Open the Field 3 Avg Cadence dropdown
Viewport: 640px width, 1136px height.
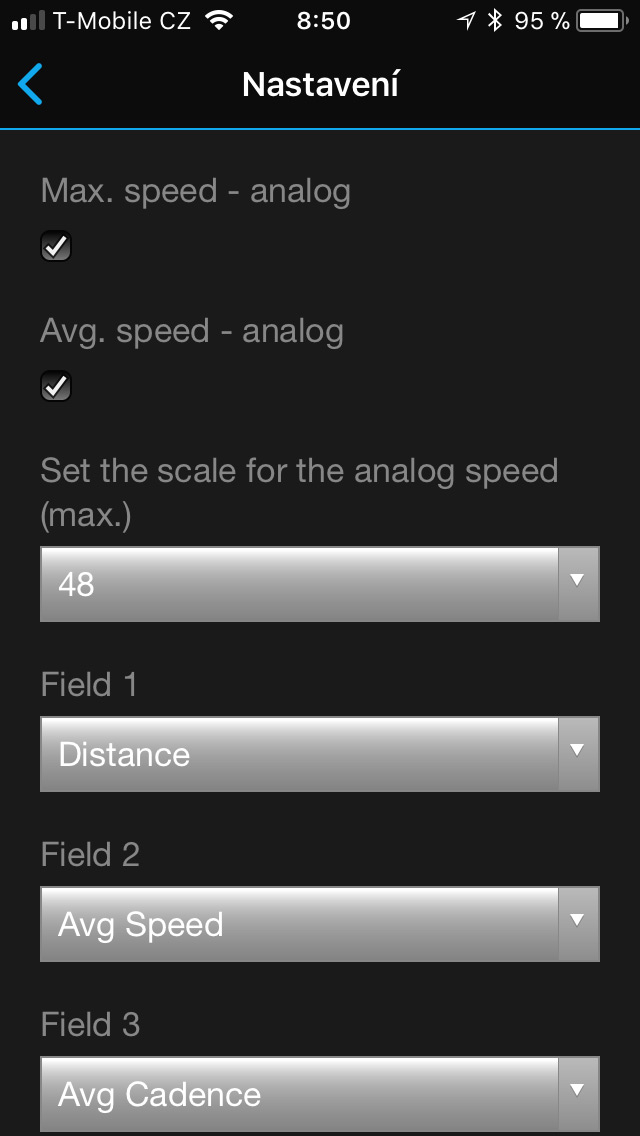pos(300,1094)
